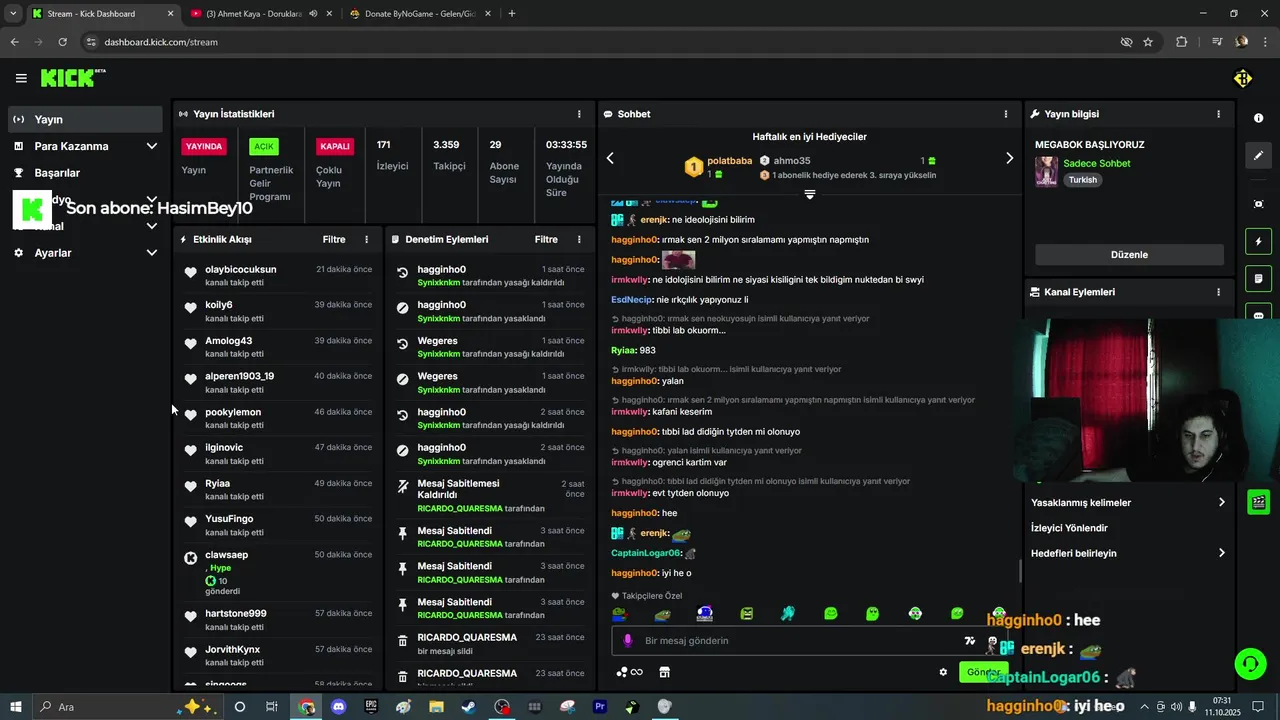Open the shop icon below message box

click(x=664, y=672)
